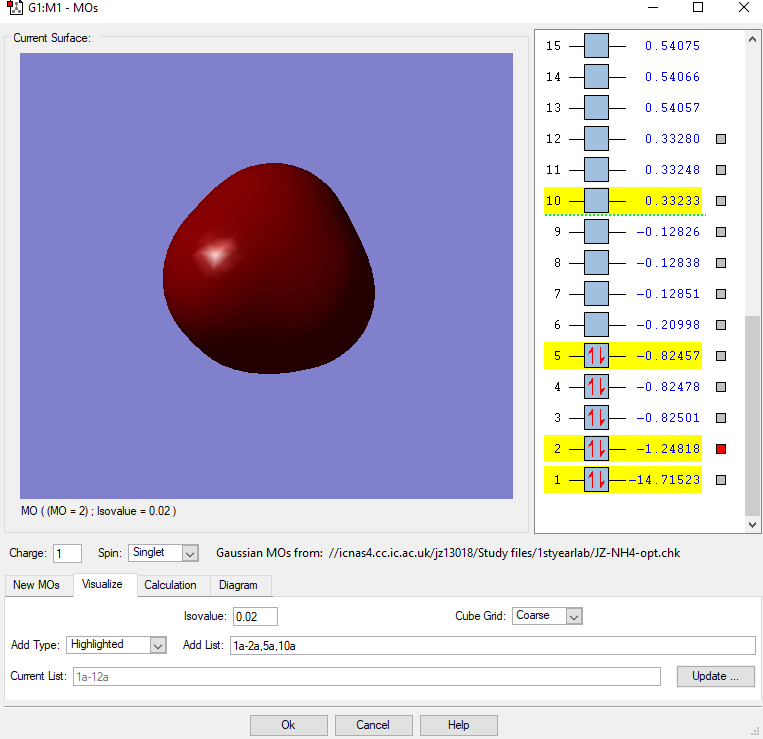Click the Cancel button
Image resolution: width=763 pixels, height=739 pixels.
click(x=373, y=725)
